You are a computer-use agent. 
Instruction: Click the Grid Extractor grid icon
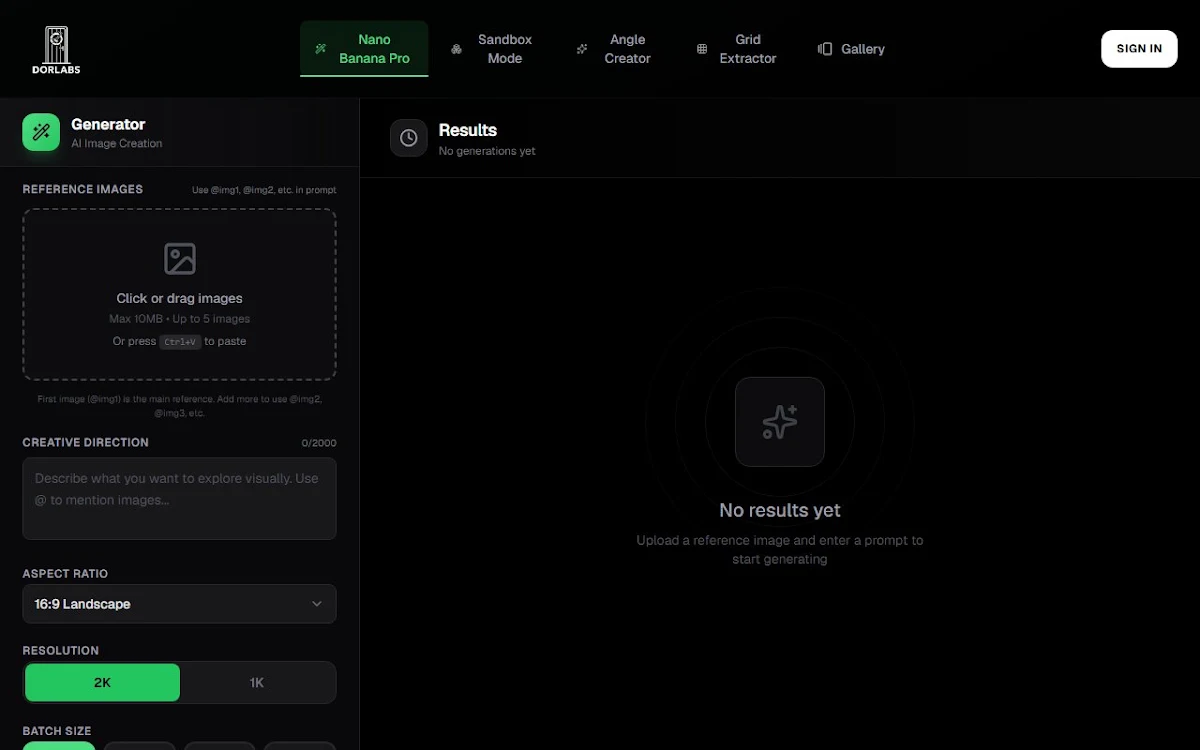coord(702,49)
